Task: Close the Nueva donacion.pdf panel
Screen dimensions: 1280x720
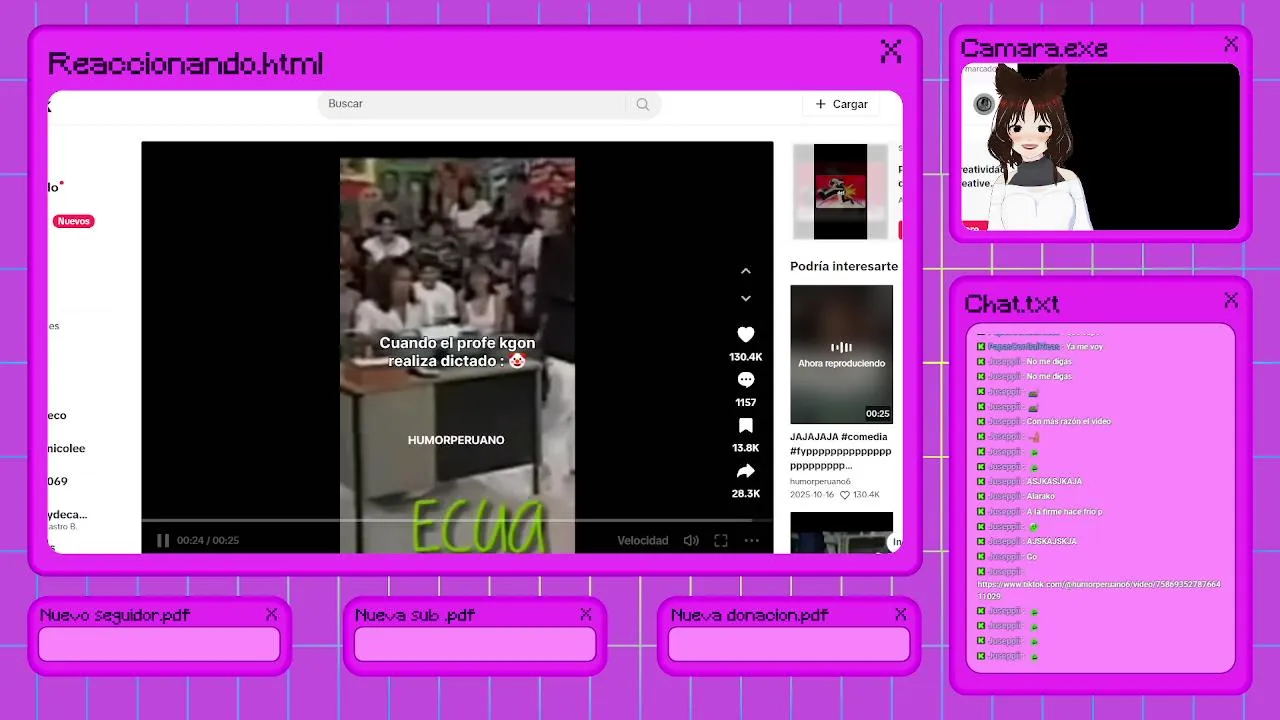Action: [900, 614]
